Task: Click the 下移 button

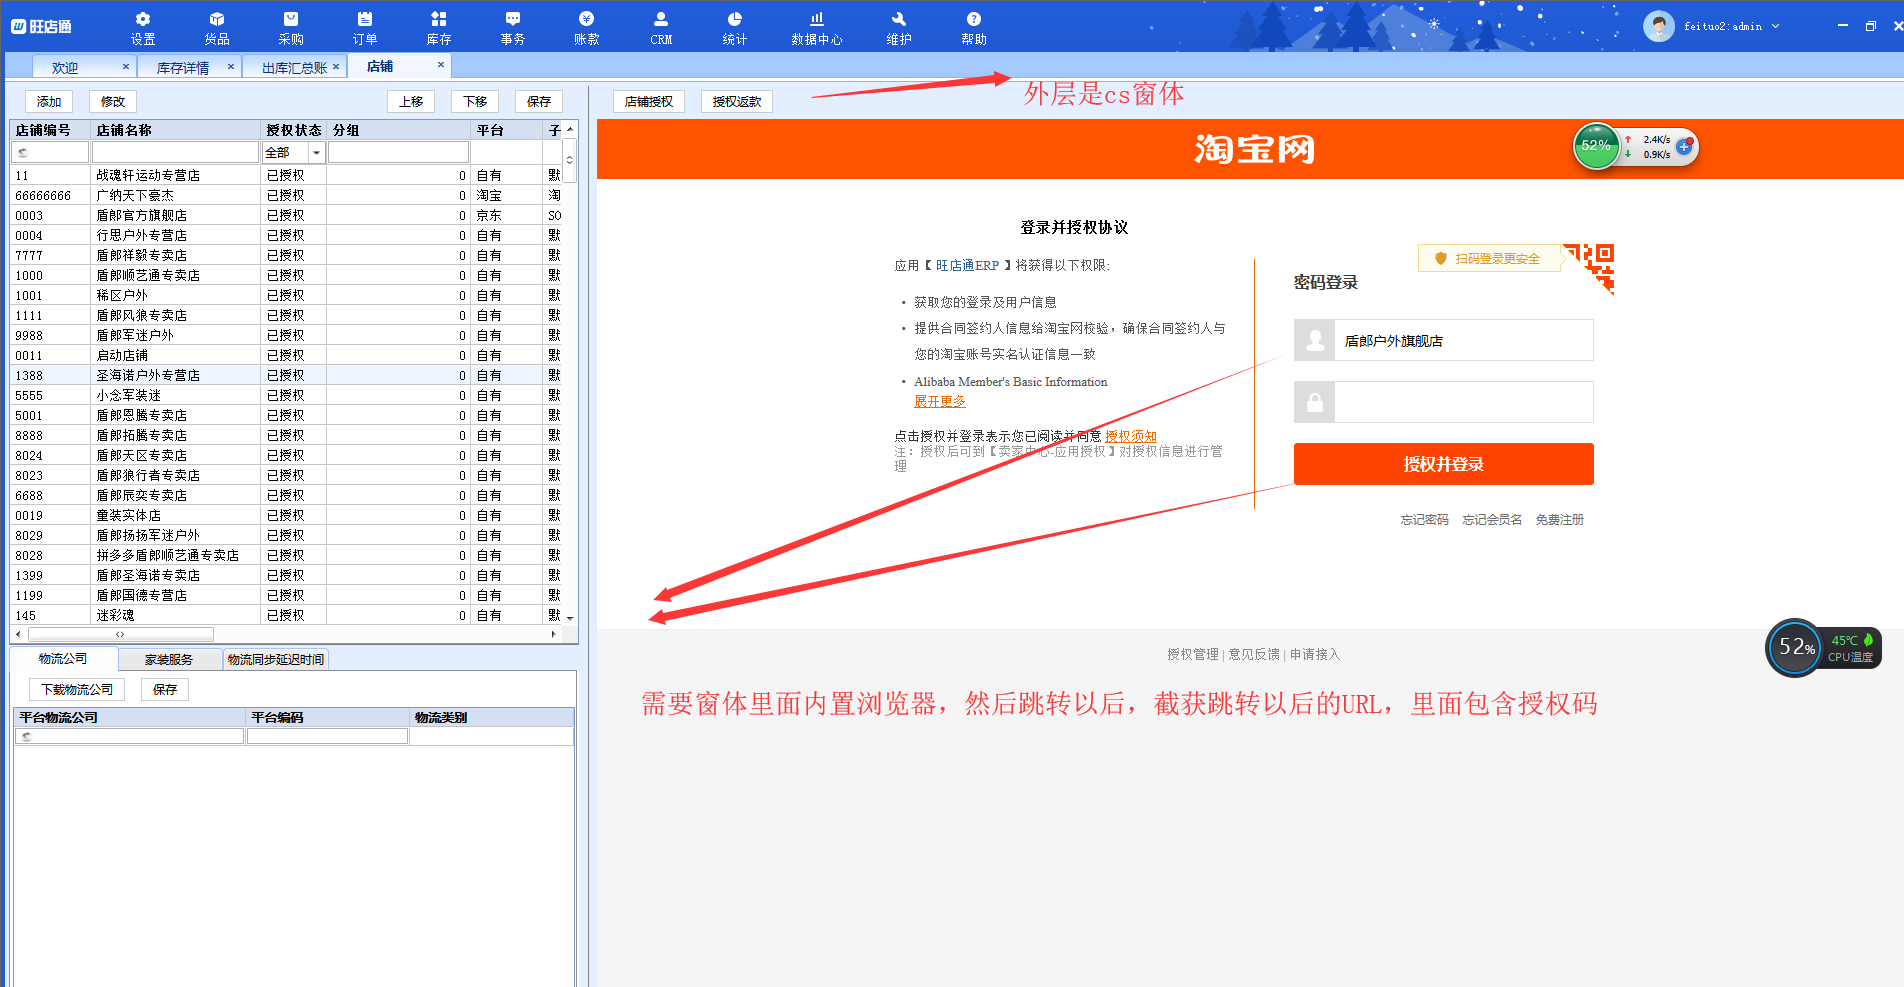Action: (x=475, y=101)
